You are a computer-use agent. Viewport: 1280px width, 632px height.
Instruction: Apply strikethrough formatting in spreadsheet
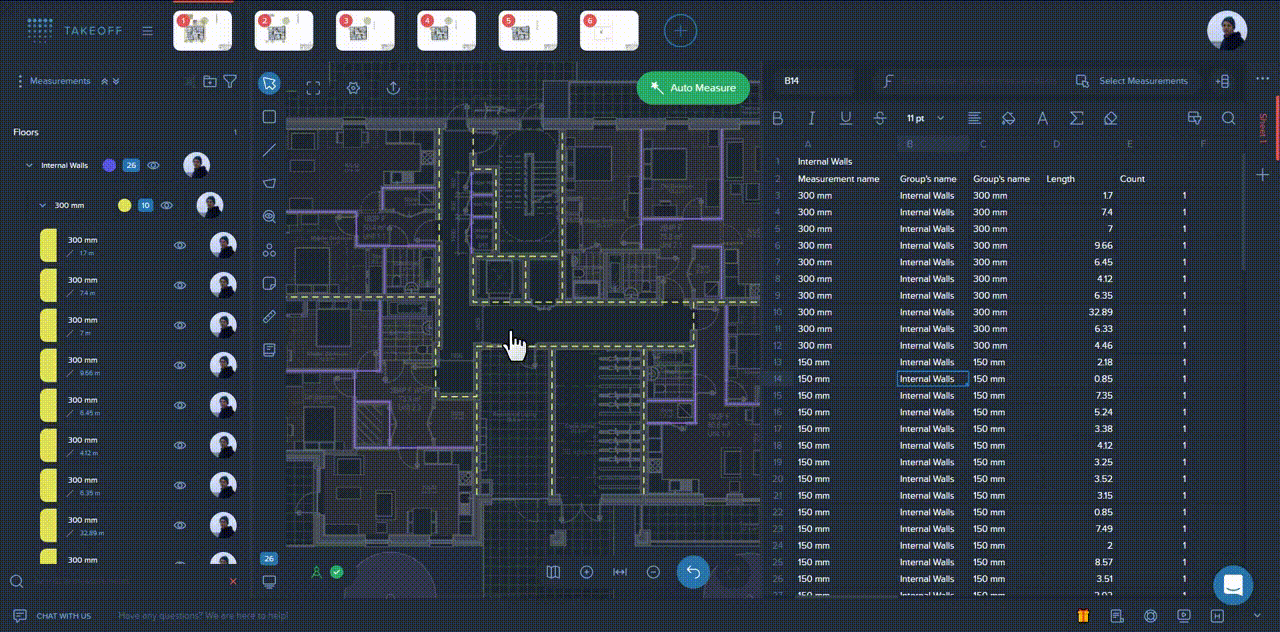click(879, 118)
